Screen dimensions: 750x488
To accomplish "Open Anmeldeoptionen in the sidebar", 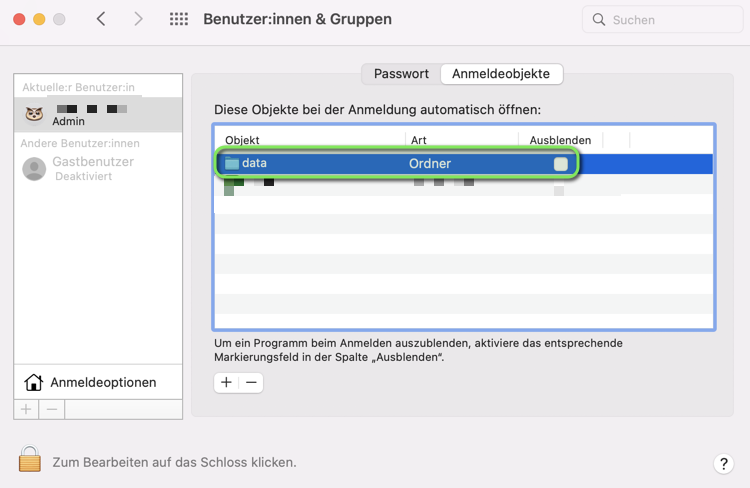I will 102,382.
